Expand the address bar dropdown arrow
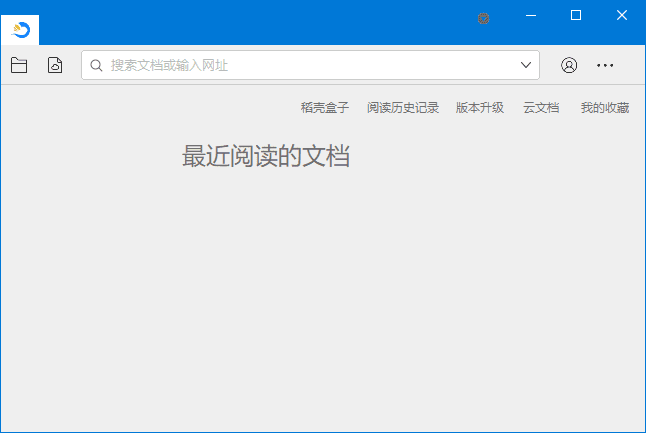The height and width of the screenshot is (433, 646). [526, 65]
